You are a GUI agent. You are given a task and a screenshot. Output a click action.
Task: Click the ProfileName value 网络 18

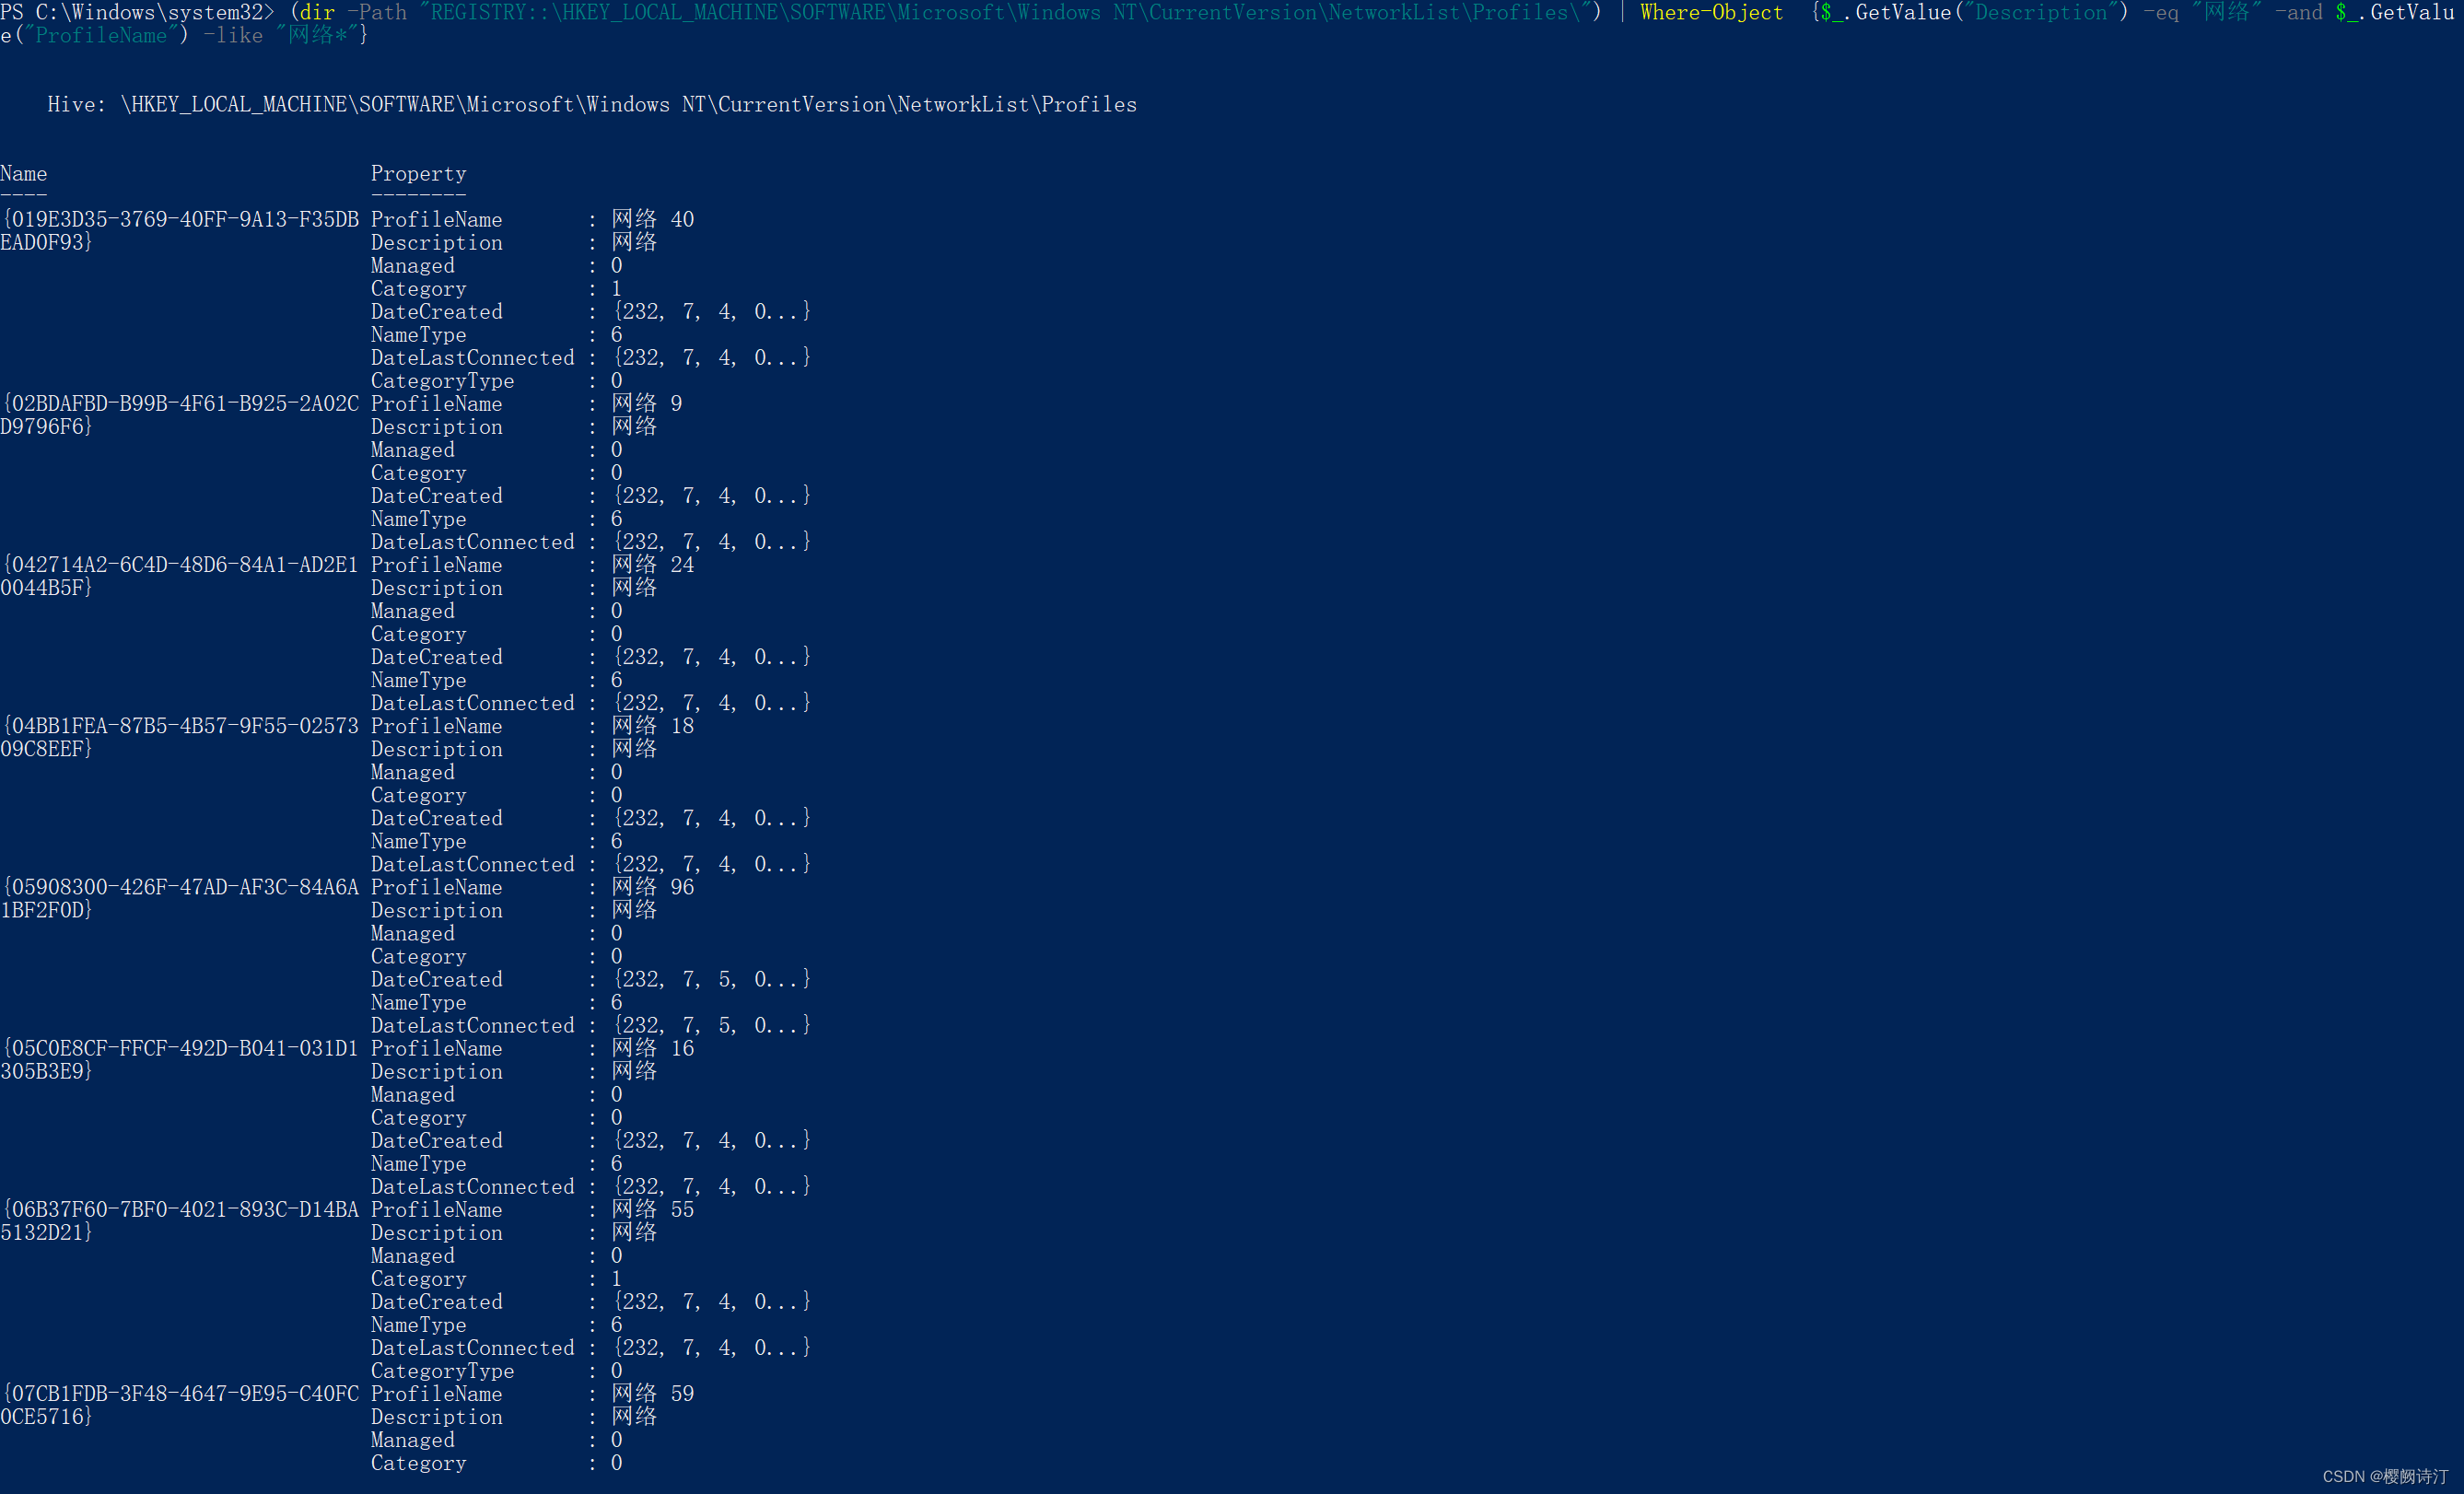point(653,726)
